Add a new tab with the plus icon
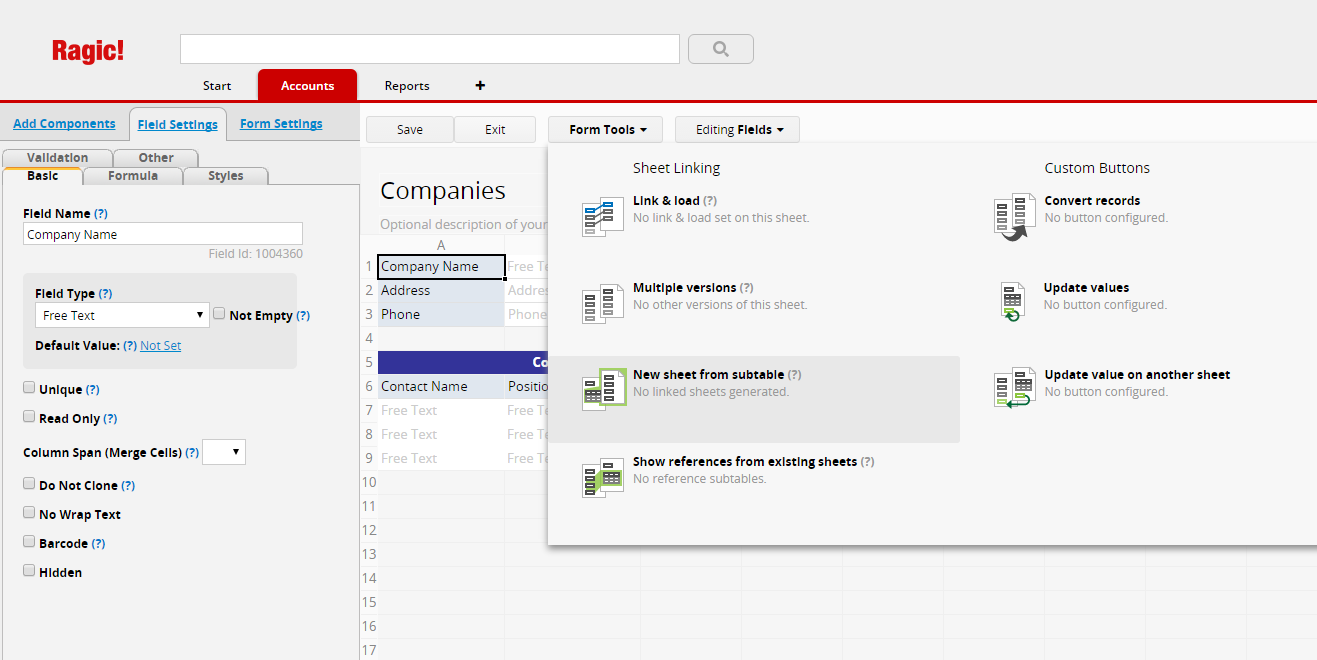The width and height of the screenshot is (1317, 660). click(480, 86)
